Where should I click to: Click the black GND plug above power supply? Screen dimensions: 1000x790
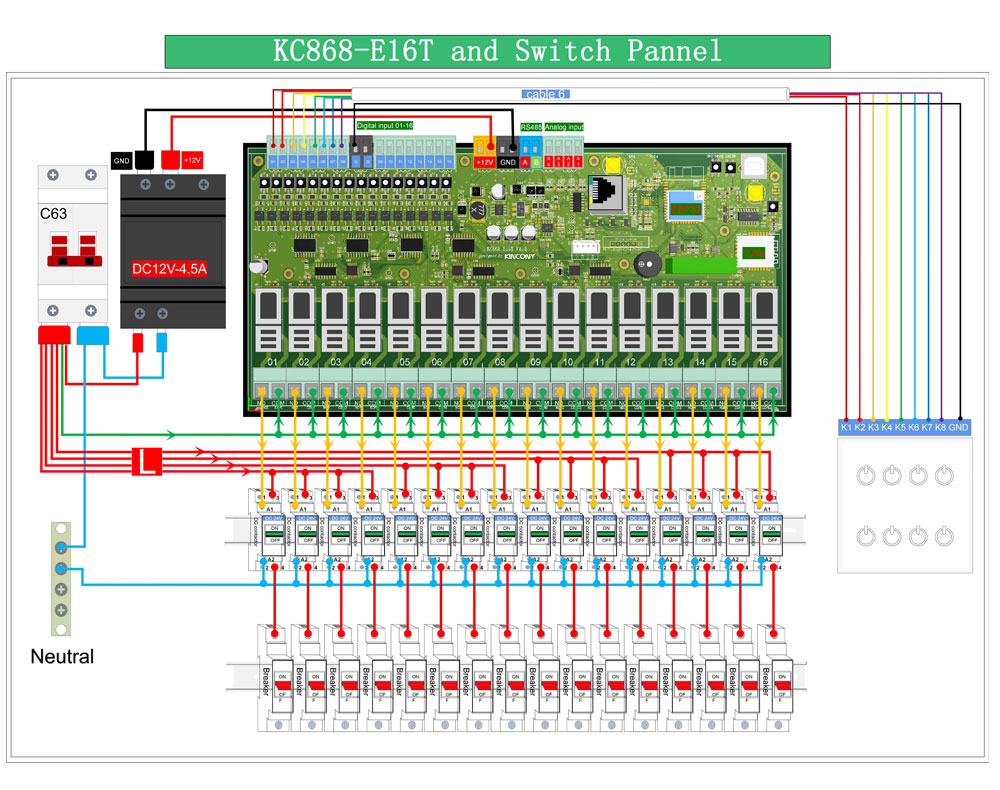[144, 160]
